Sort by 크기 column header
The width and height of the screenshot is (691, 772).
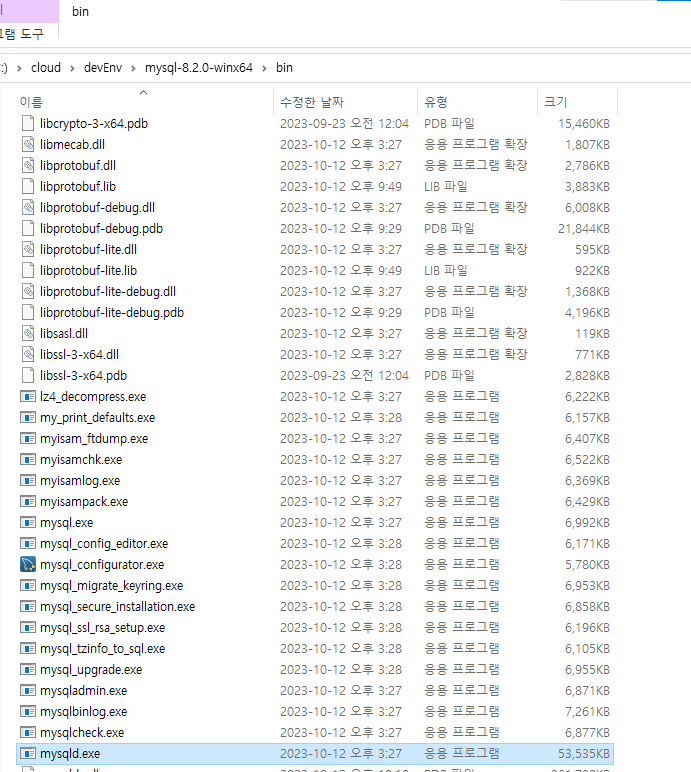tap(556, 102)
